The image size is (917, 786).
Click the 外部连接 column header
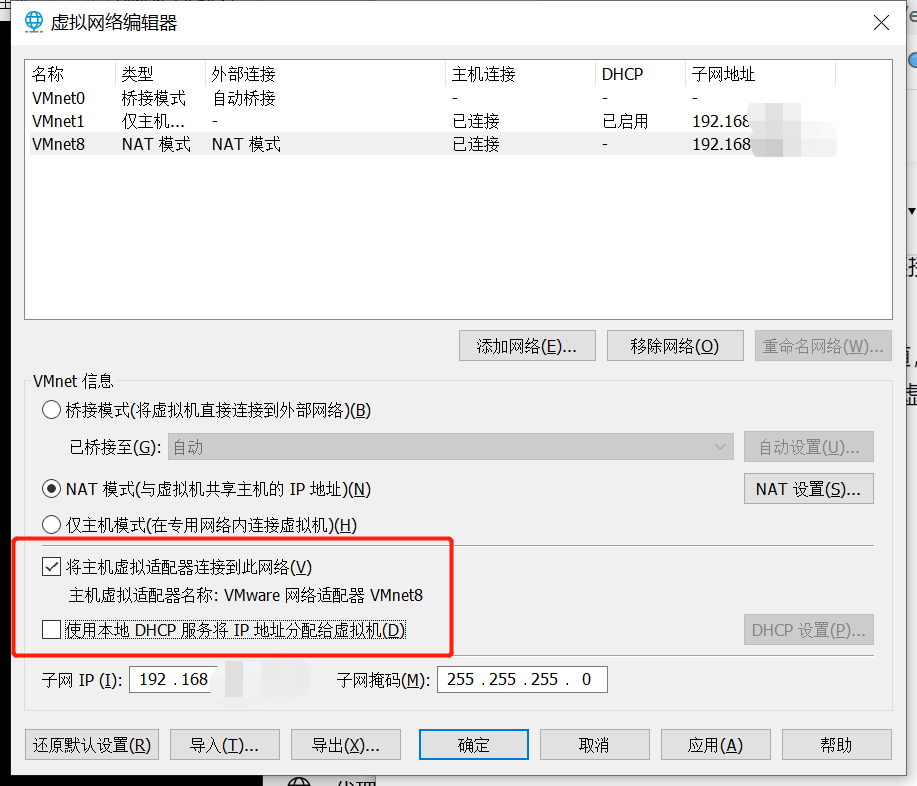pos(326,74)
